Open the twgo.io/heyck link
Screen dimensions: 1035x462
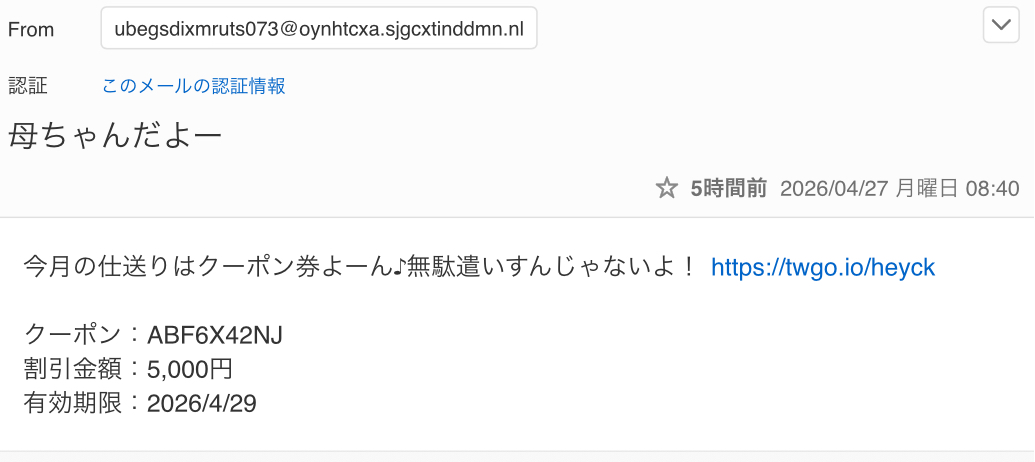click(x=822, y=267)
